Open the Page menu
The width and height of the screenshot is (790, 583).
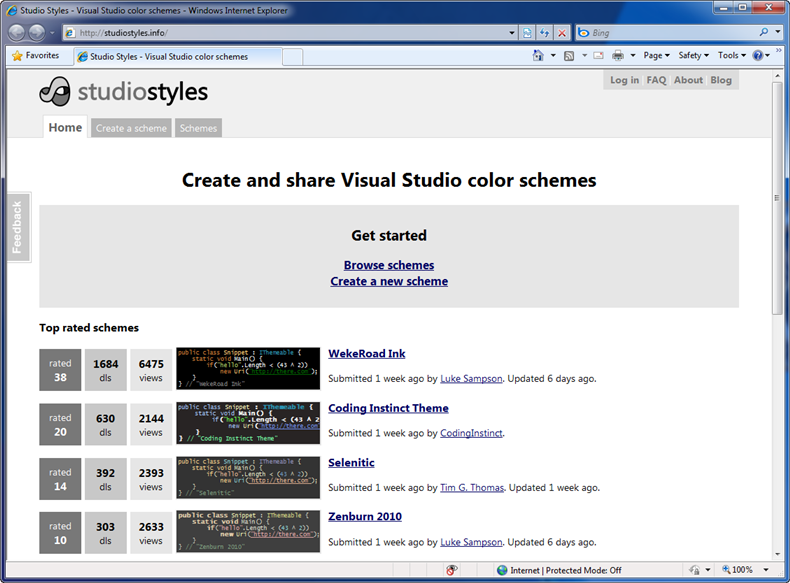(656, 55)
